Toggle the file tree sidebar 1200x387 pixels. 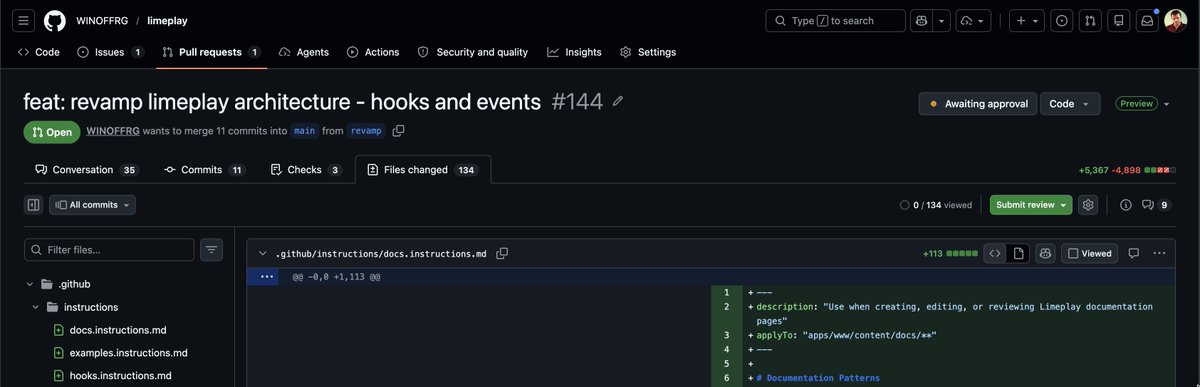click(34, 205)
